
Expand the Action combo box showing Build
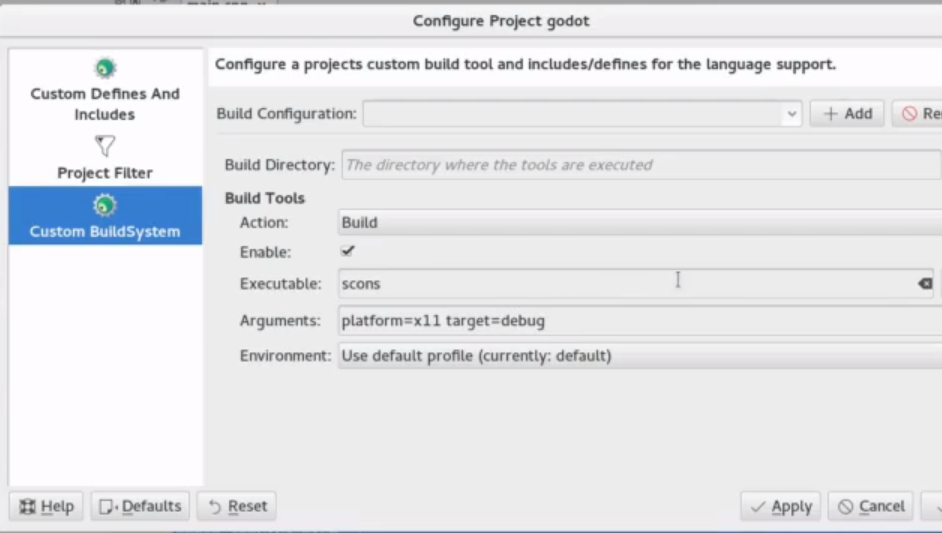(x=640, y=223)
